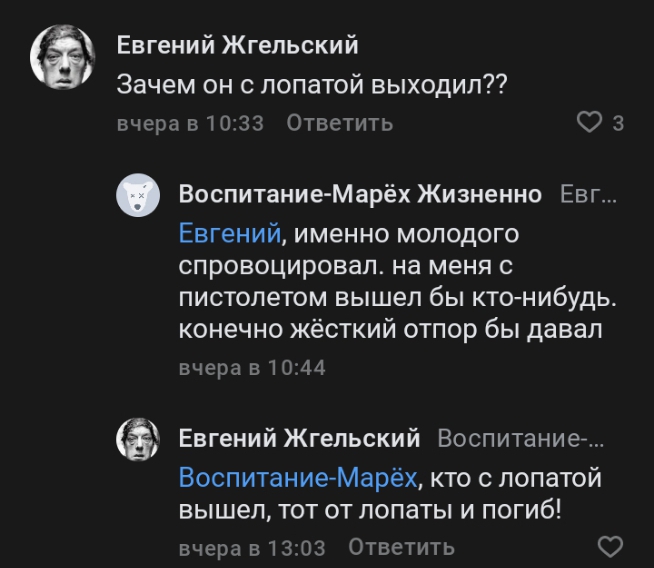Open author name Евгений Жгельский on top comment
The image size is (654, 568).
[x=237, y=45]
